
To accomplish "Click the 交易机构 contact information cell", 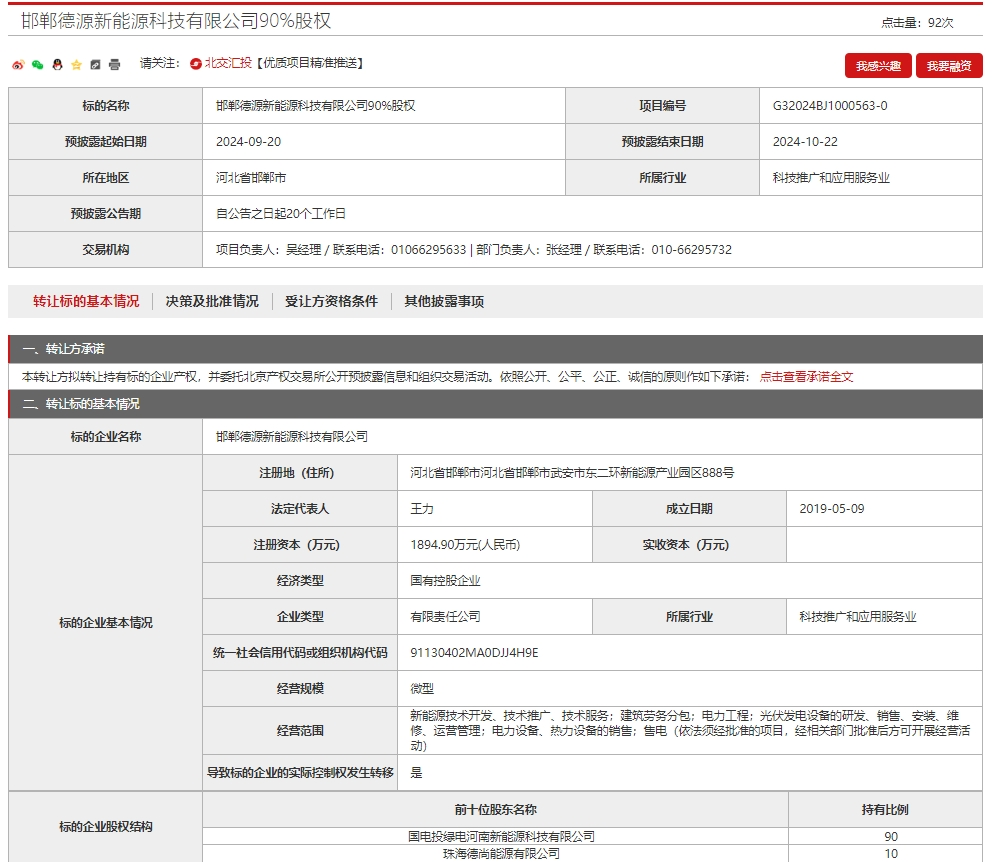I will [592, 249].
